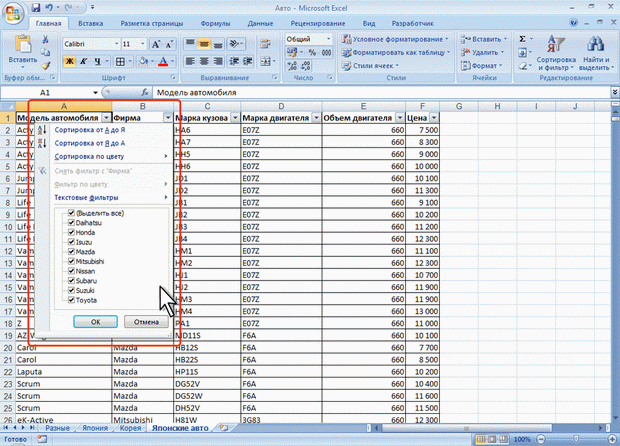Uncheck Nissan in filter list
Image resolution: width=620 pixels, height=446 pixels.
tap(72, 271)
